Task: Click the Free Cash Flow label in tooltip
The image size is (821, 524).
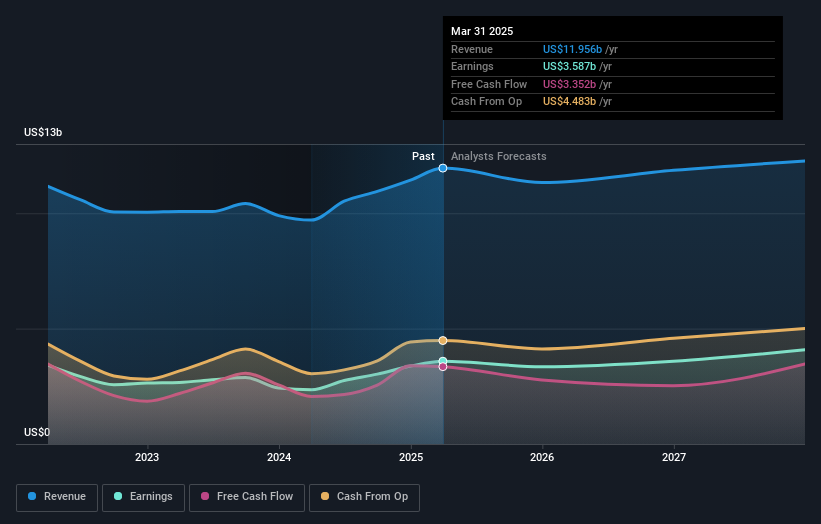Action: tap(489, 84)
